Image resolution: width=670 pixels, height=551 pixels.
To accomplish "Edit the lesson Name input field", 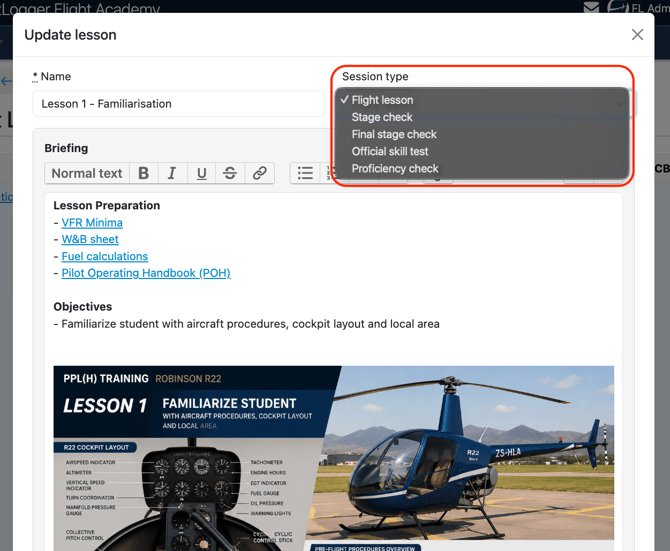I will [179, 104].
